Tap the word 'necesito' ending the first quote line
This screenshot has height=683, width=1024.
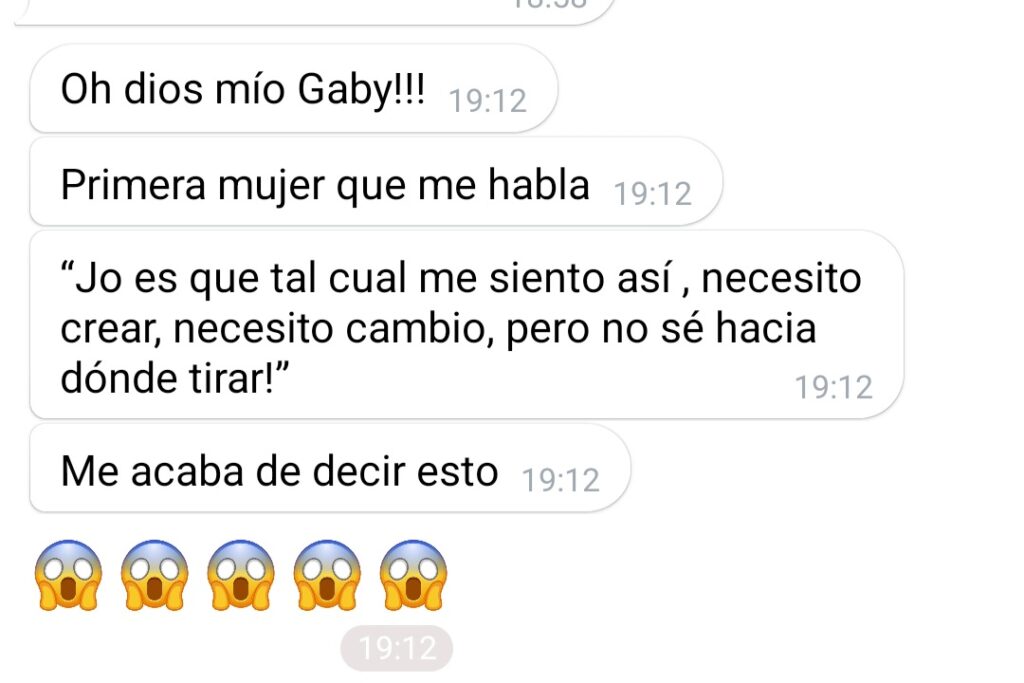pyautogui.click(x=781, y=279)
